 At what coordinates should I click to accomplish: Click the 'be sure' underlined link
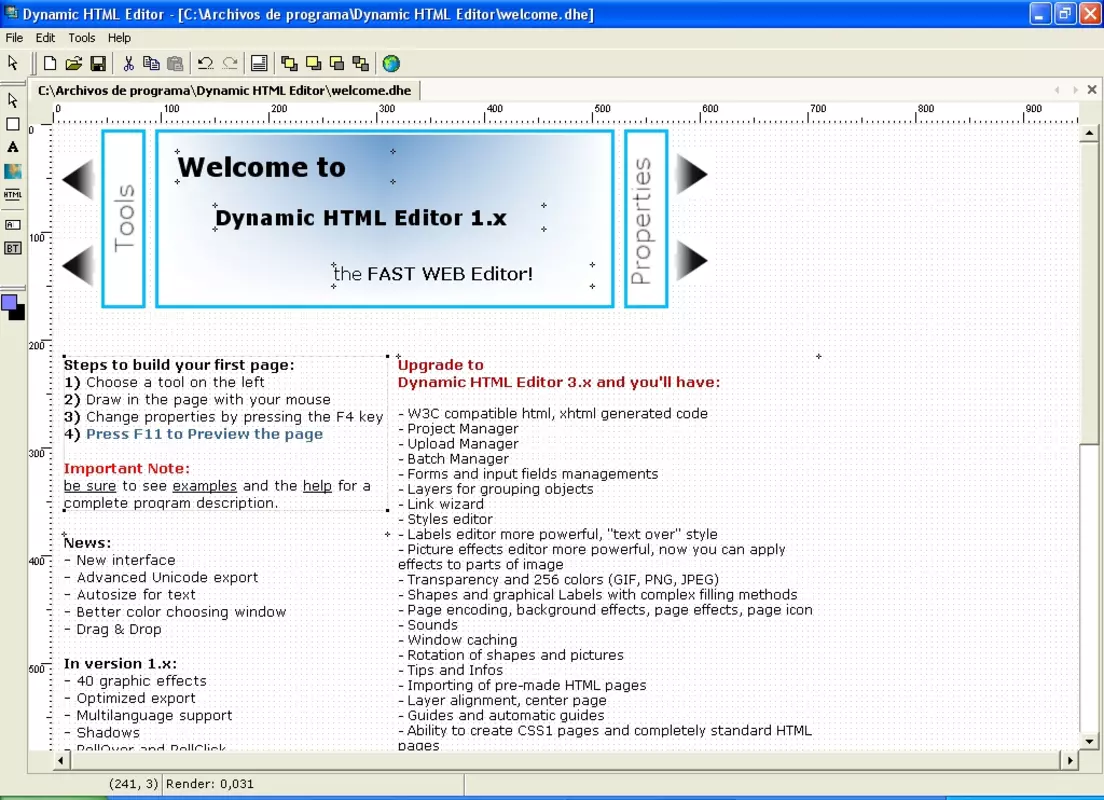pyautogui.click(x=89, y=486)
